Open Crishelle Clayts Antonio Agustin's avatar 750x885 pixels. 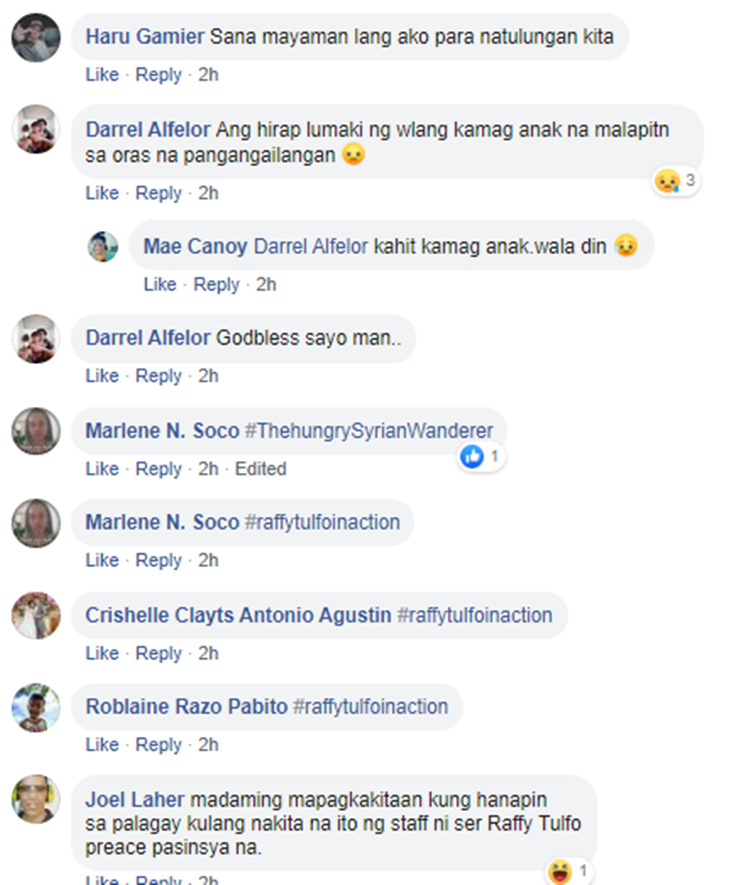pos(36,615)
